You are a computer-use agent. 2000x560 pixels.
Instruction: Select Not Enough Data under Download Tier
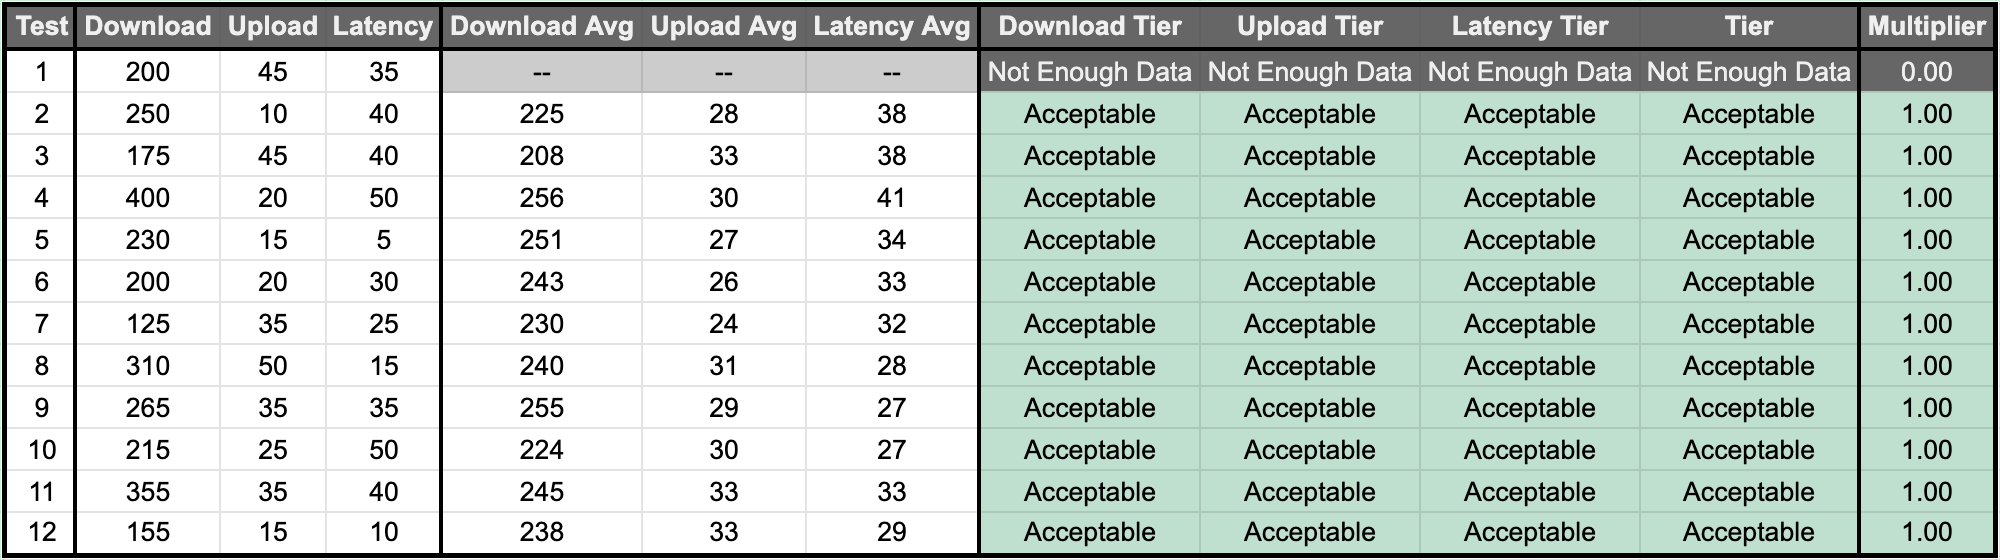coord(1089,72)
